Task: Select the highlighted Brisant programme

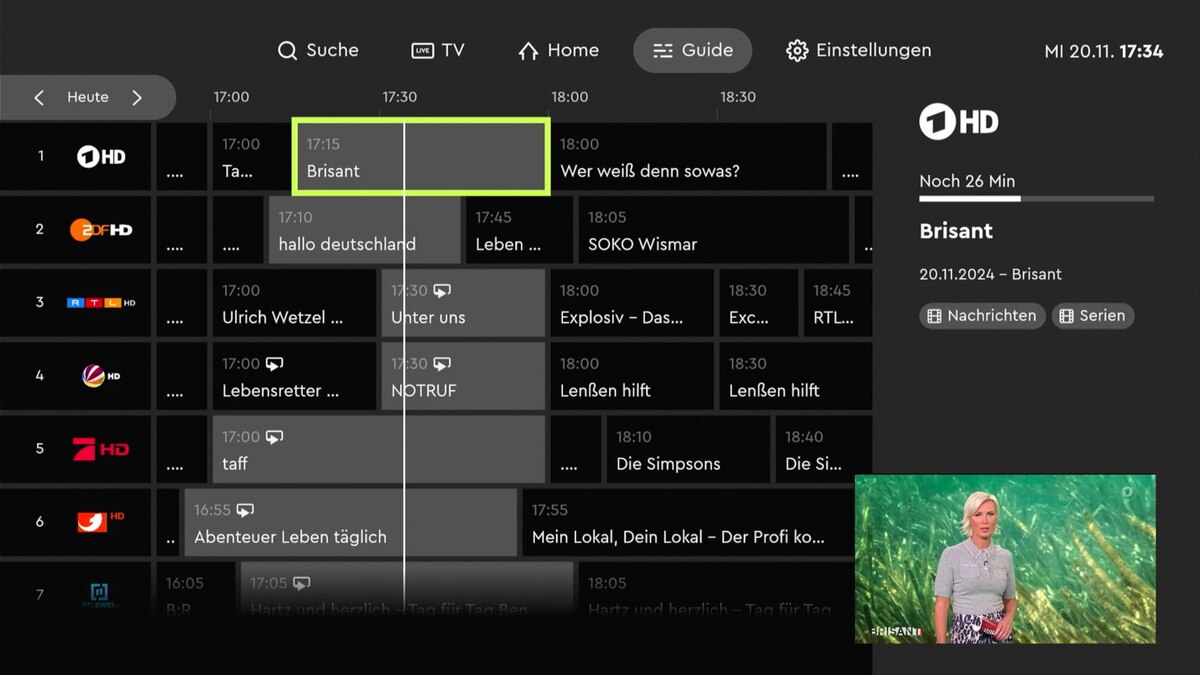Action: point(421,157)
